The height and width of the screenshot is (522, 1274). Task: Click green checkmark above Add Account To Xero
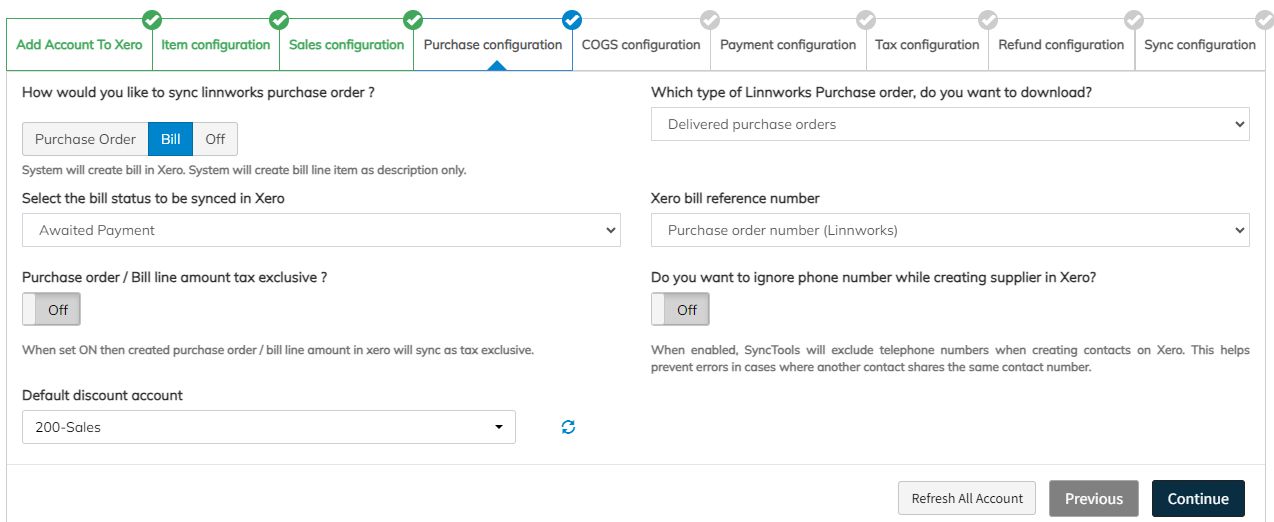coord(151,19)
